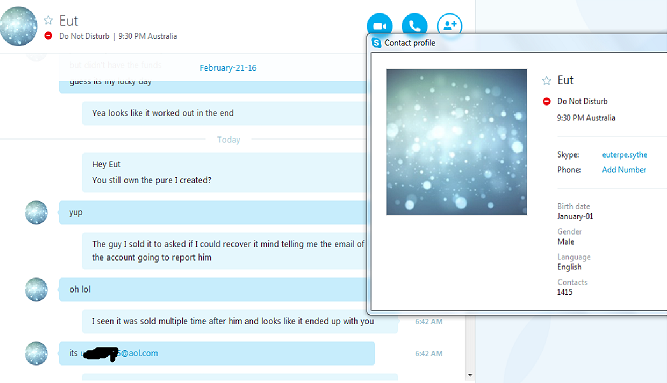Start a video call with Eut
The width and height of the screenshot is (667, 383).
tap(379, 26)
